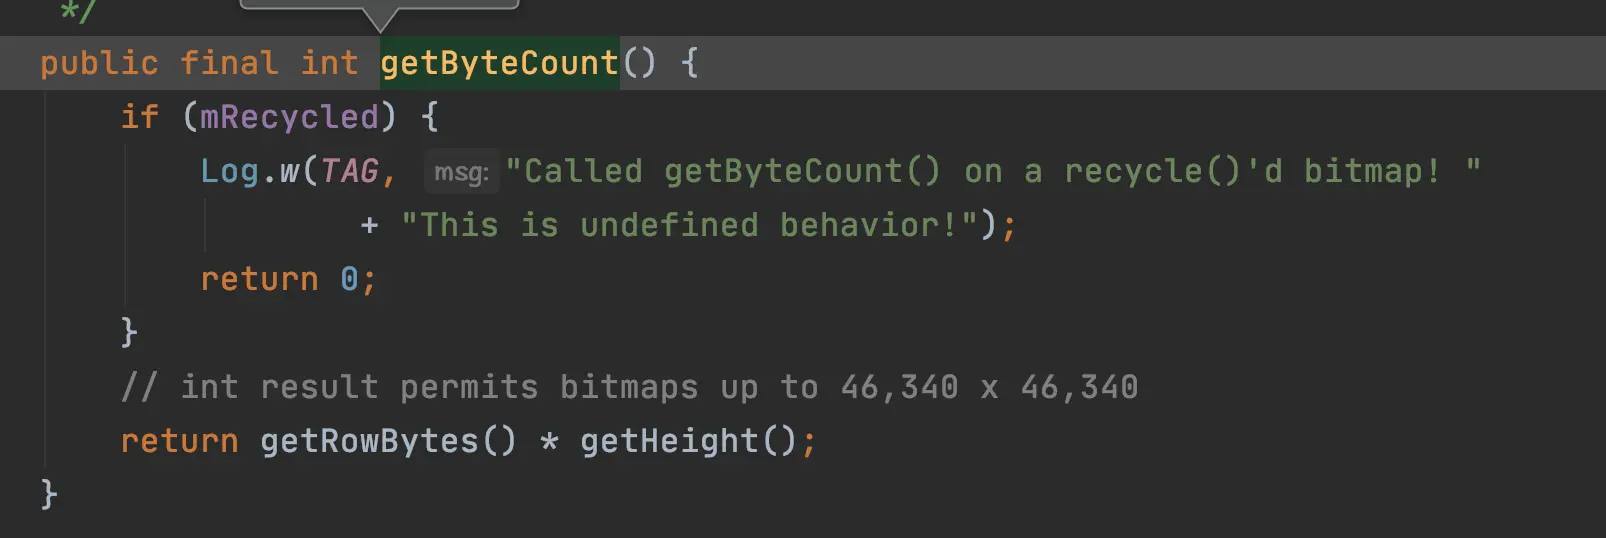Screen dimensions: 1606x538
Task: Click the mRecycled field reference
Action: pos(289,117)
